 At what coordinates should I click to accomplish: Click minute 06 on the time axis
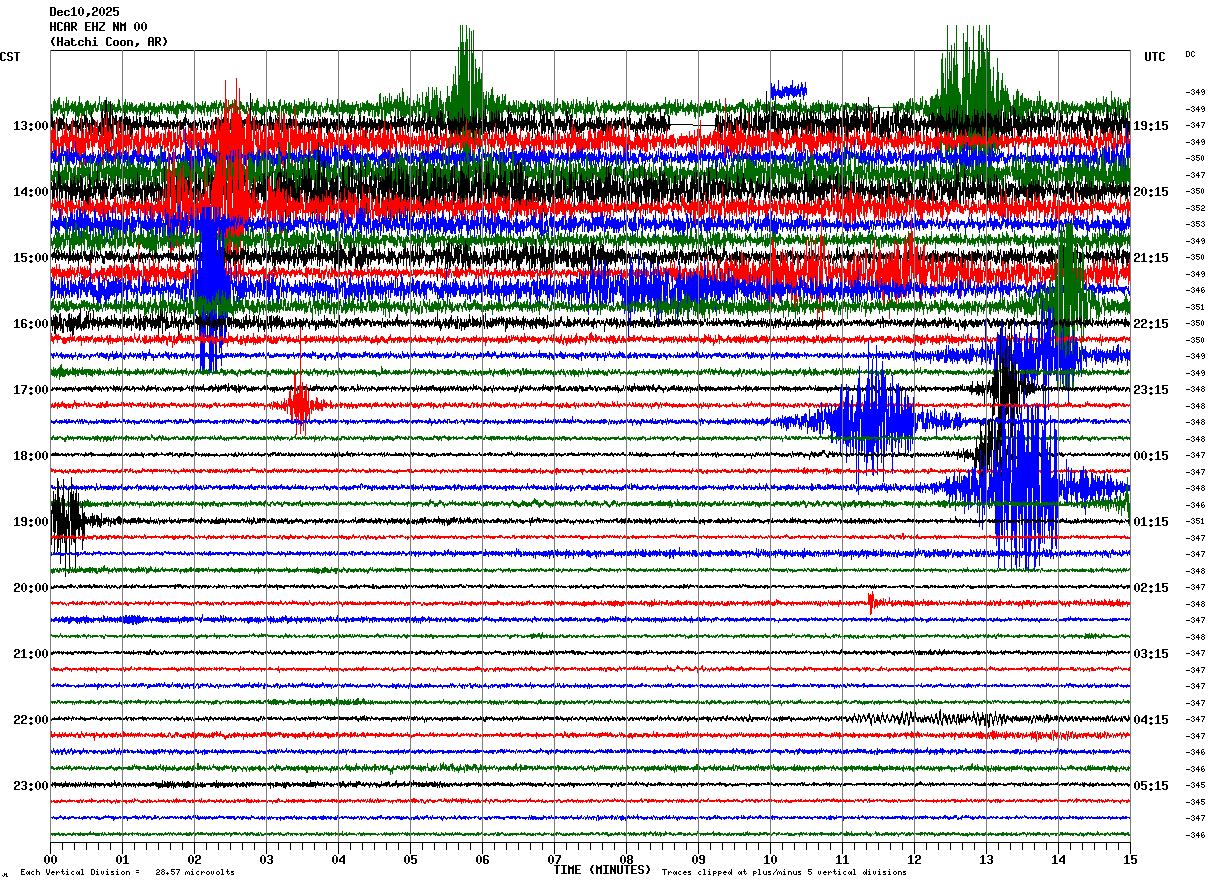pos(482,859)
